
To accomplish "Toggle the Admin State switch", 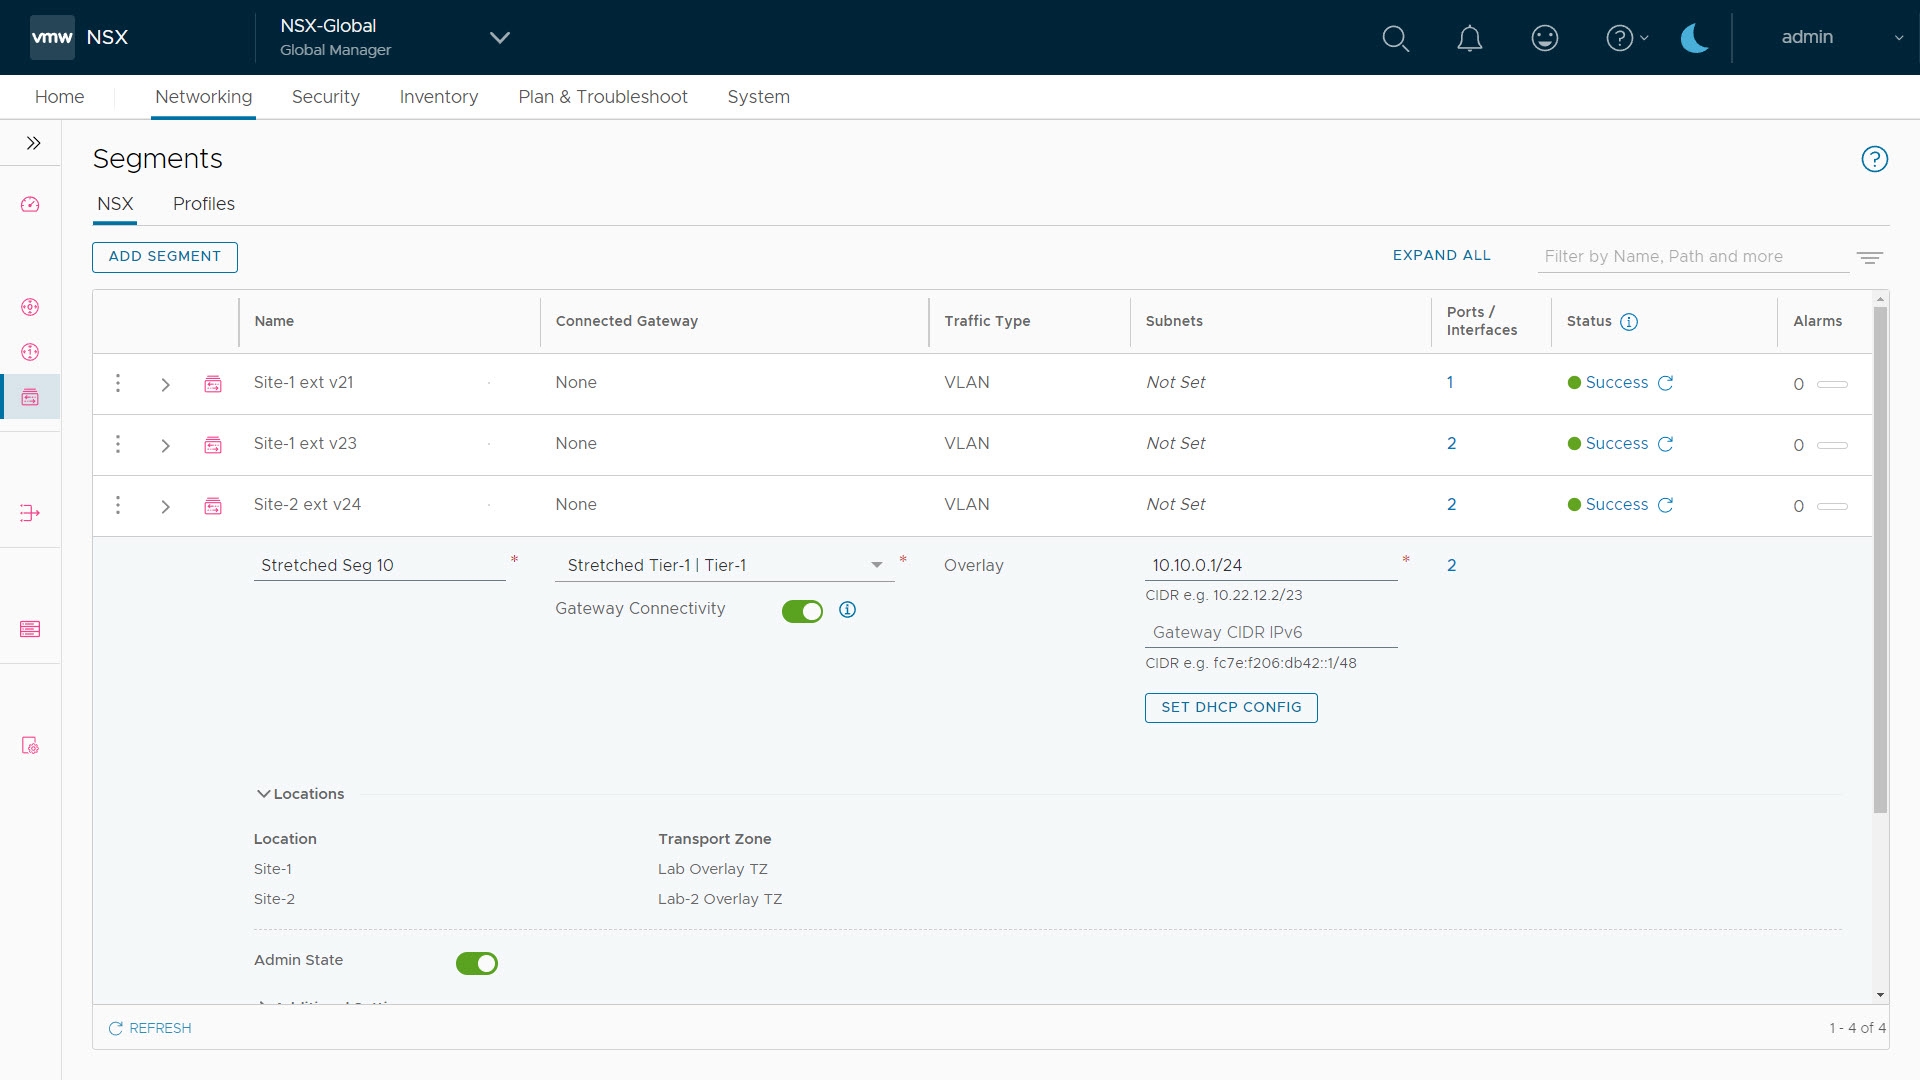I will (476, 963).
